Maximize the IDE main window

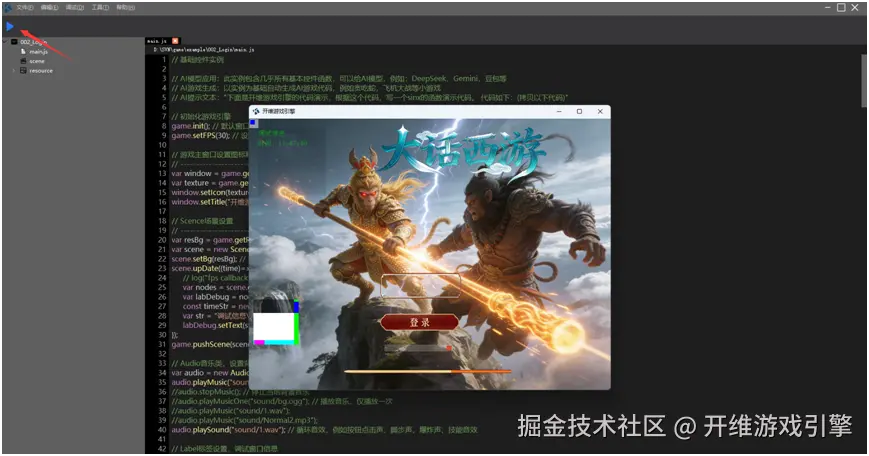pos(841,7)
